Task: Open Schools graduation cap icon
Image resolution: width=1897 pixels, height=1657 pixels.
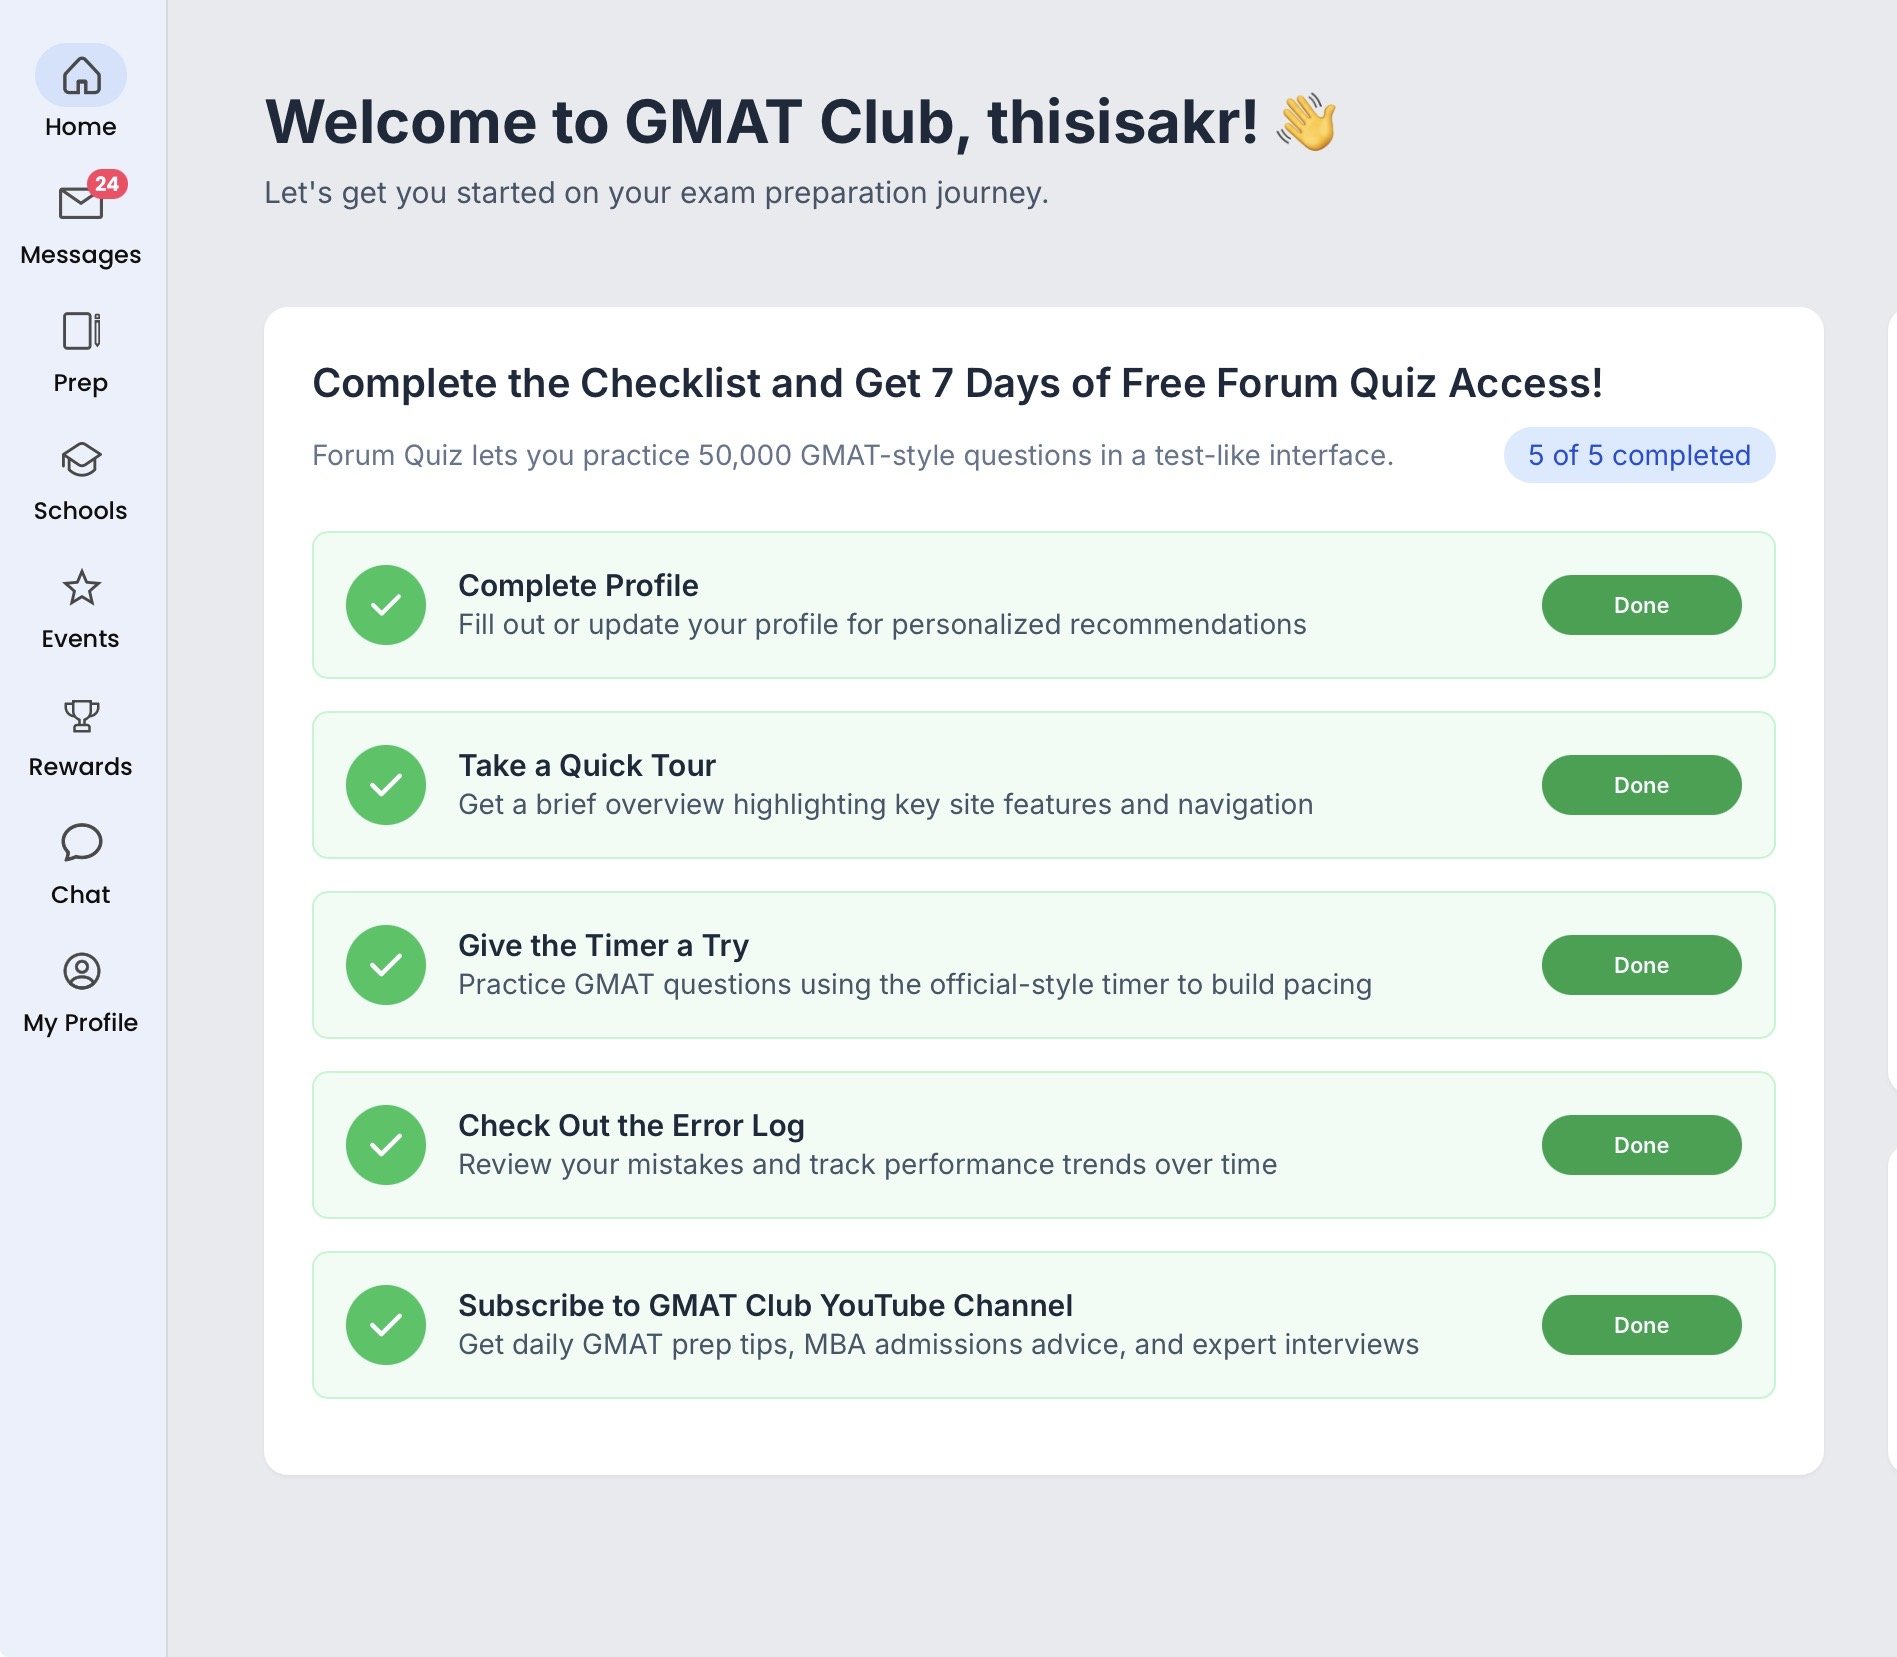Action: coord(81,459)
